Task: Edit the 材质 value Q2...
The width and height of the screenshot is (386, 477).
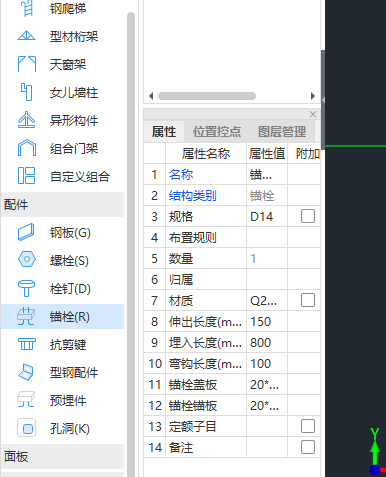Action: tap(267, 300)
